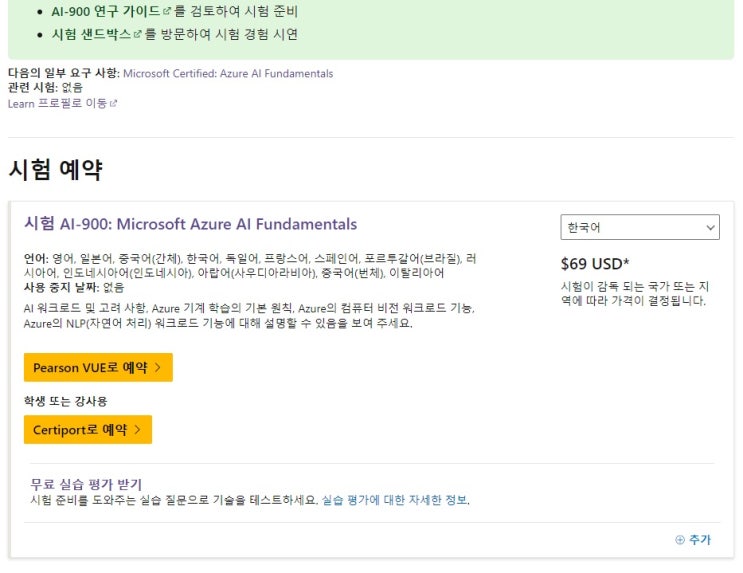Click the Certiport로 예약 button
The image size is (743, 573).
click(x=88, y=429)
